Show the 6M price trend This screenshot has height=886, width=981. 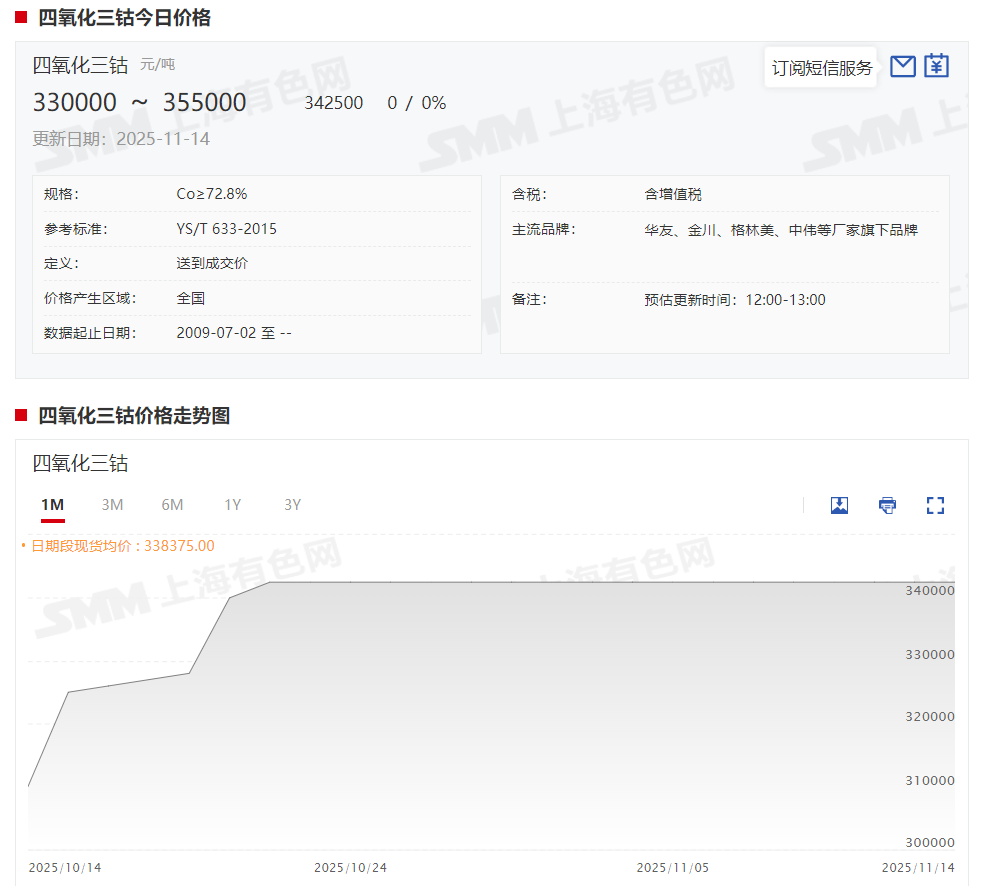click(172, 505)
